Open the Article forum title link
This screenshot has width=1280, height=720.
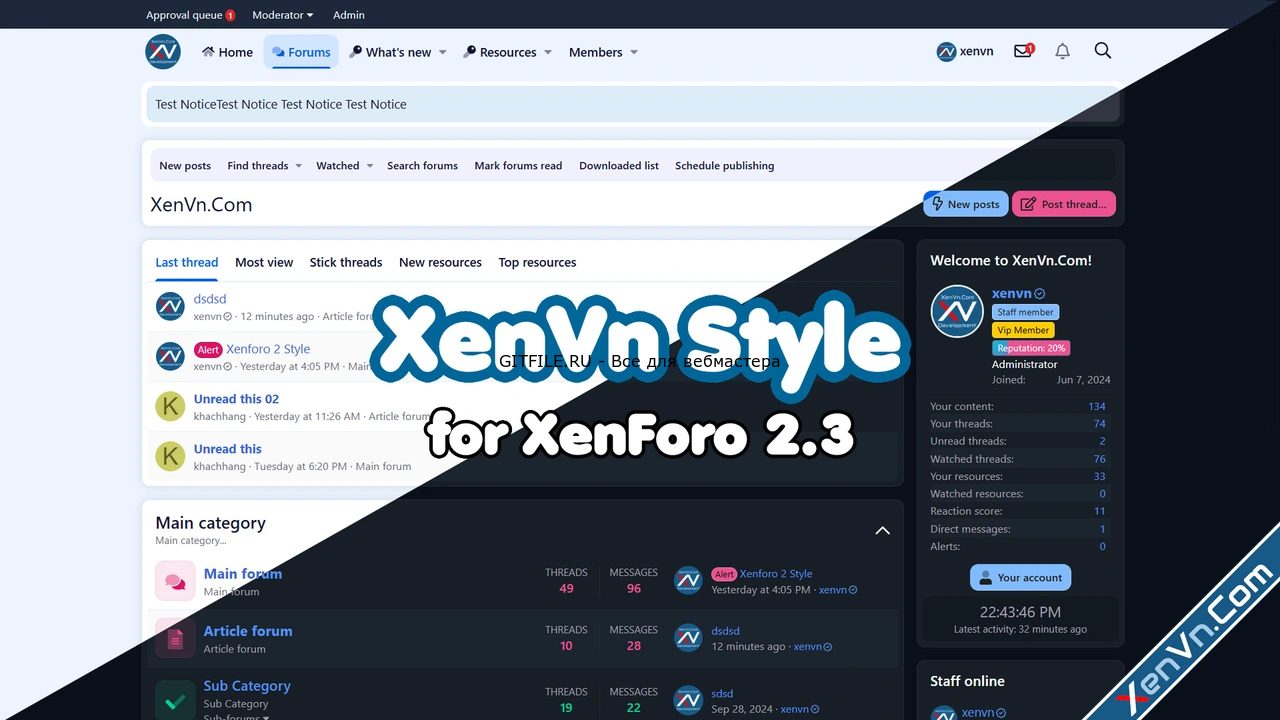[248, 631]
